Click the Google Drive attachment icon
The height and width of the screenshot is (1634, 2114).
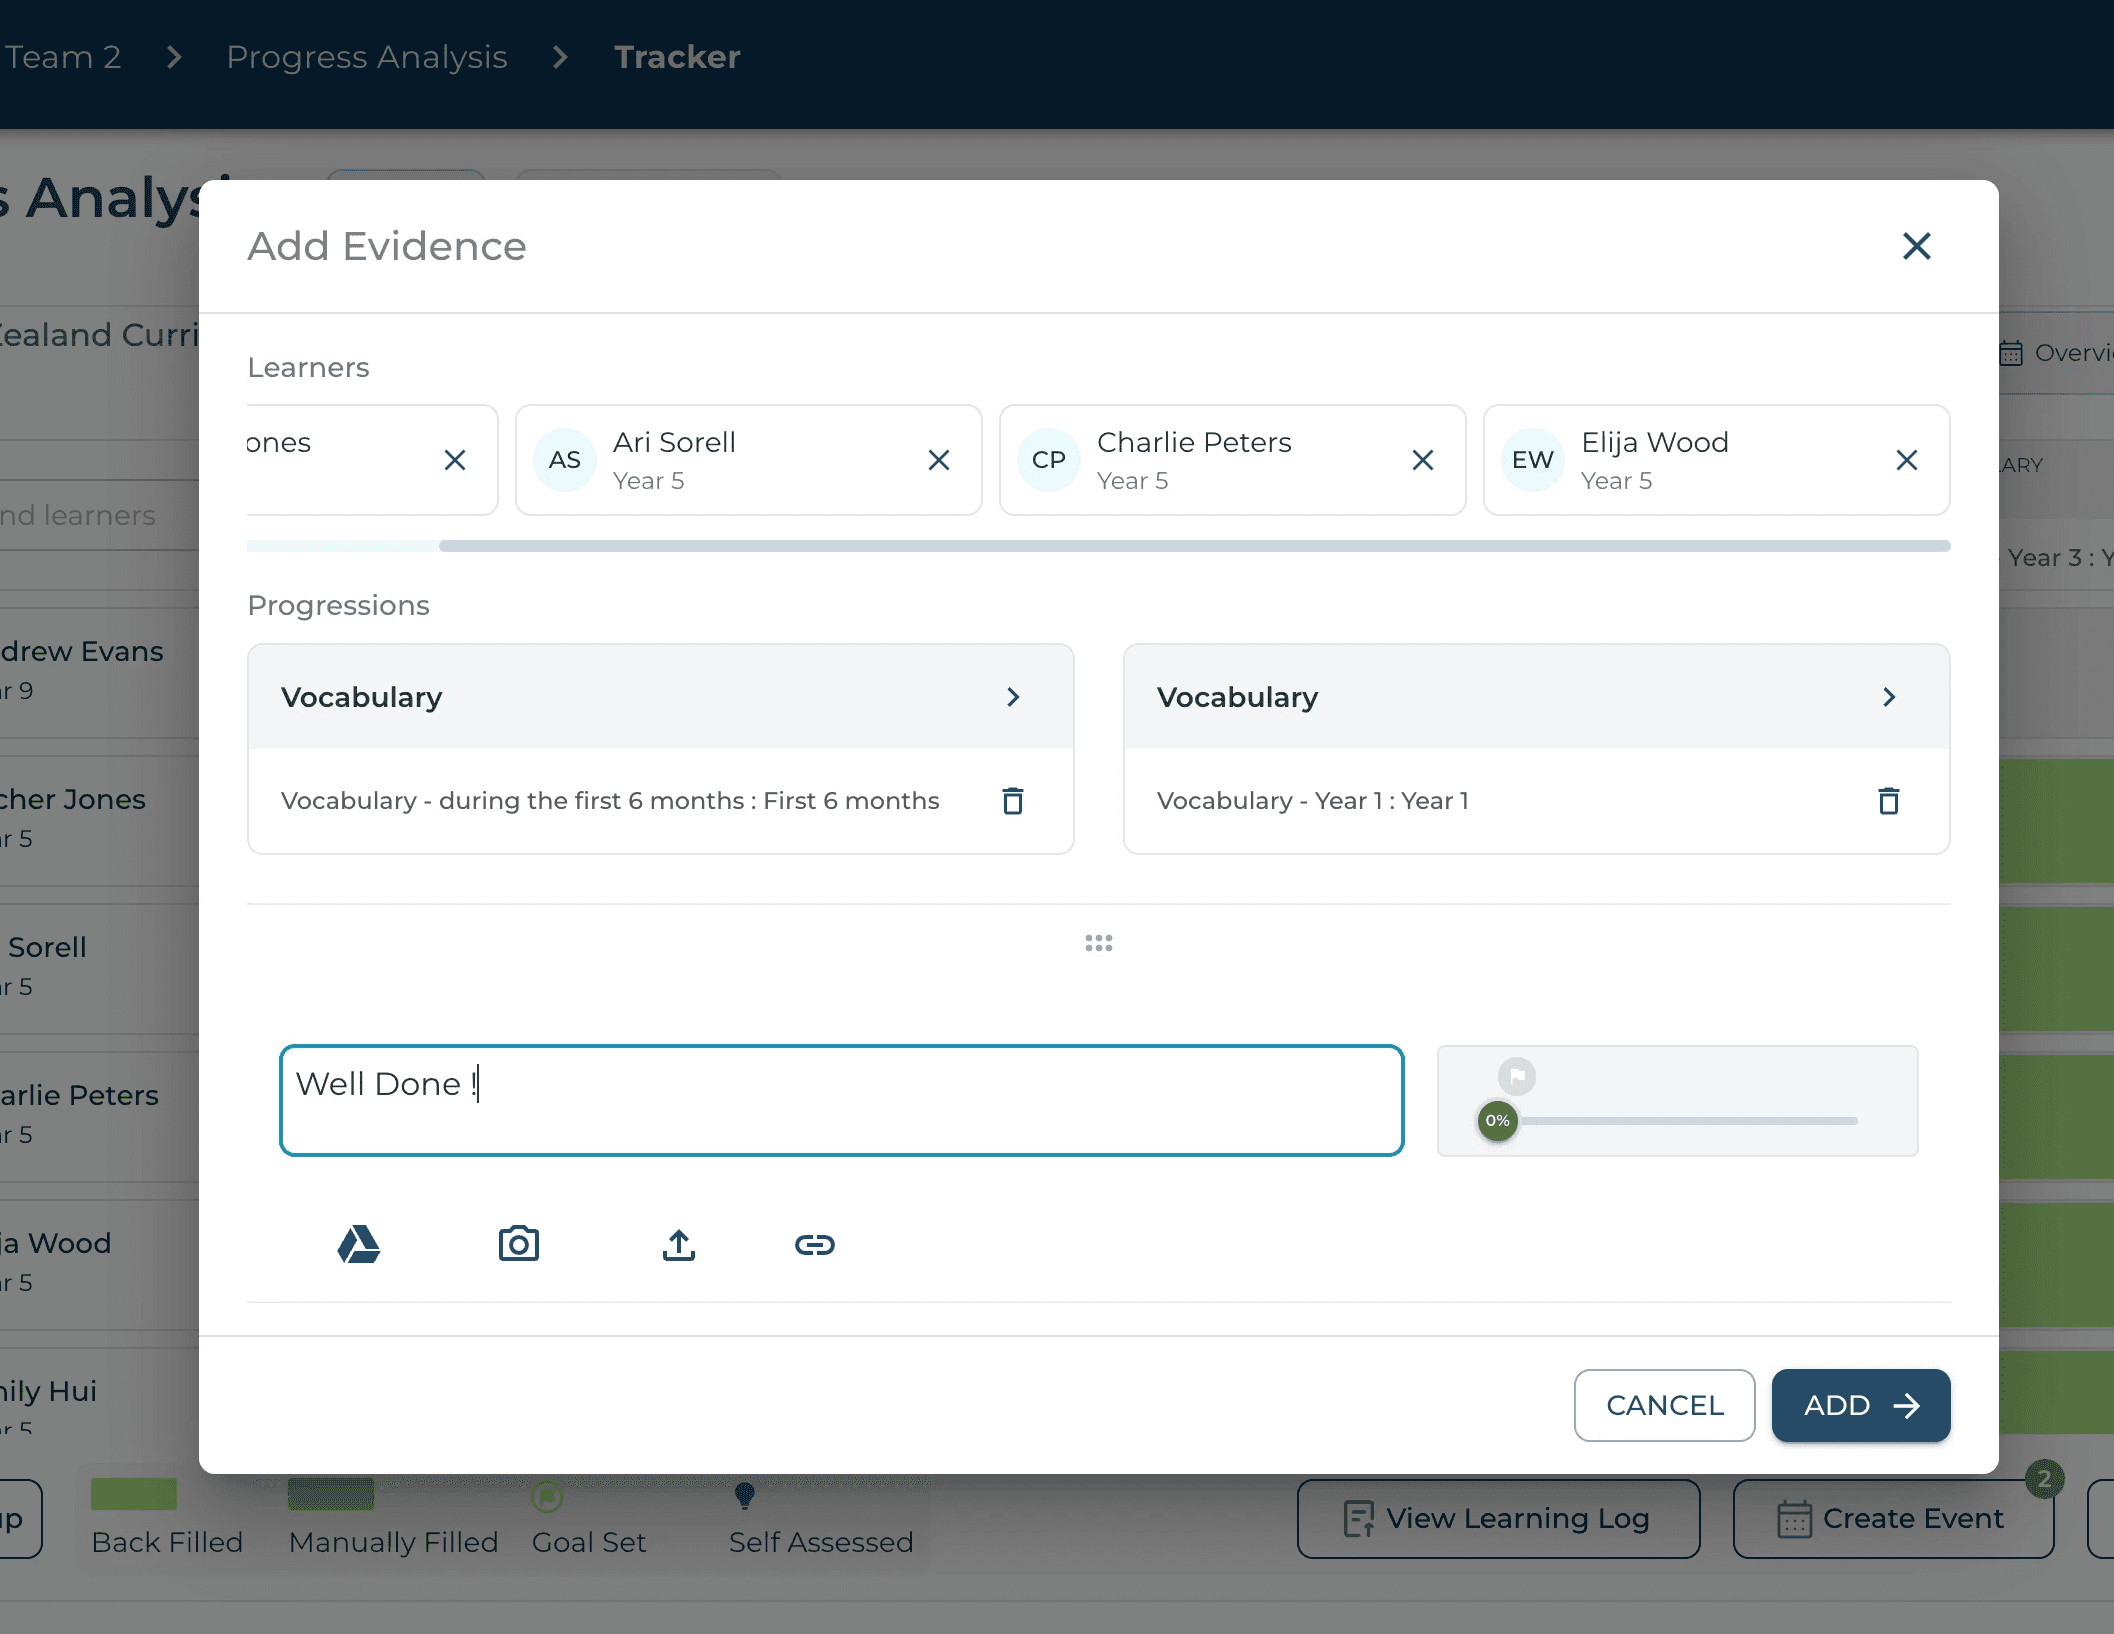(x=359, y=1244)
